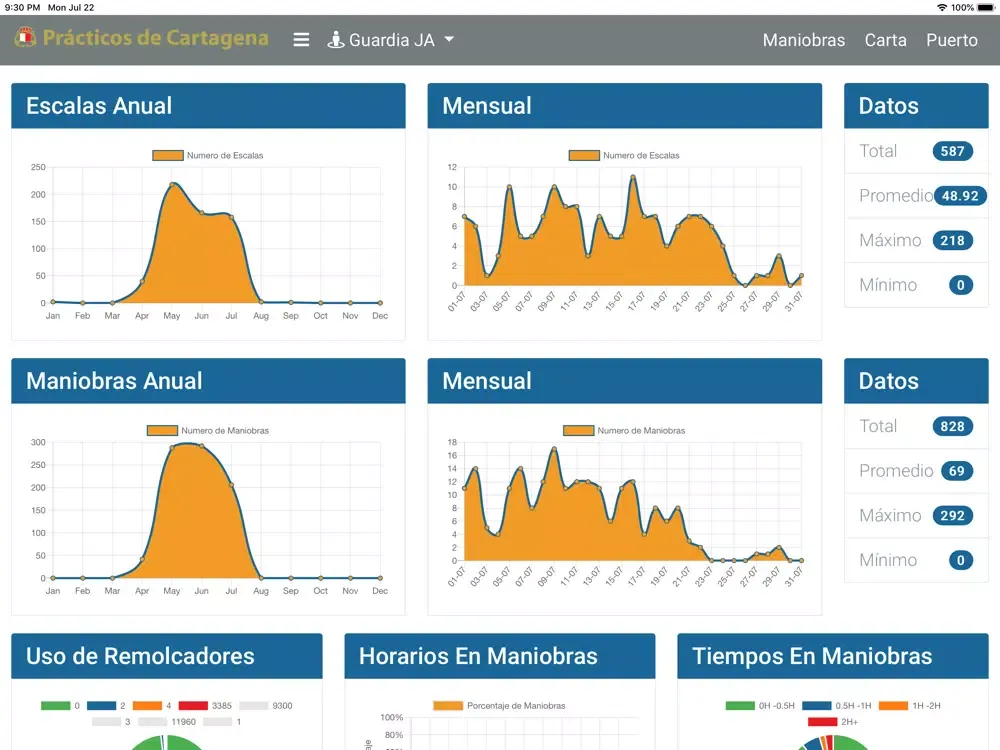Viewport: 1000px width, 750px height.
Task: Tap the Máximo badge showing 292
Action: (952, 515)
